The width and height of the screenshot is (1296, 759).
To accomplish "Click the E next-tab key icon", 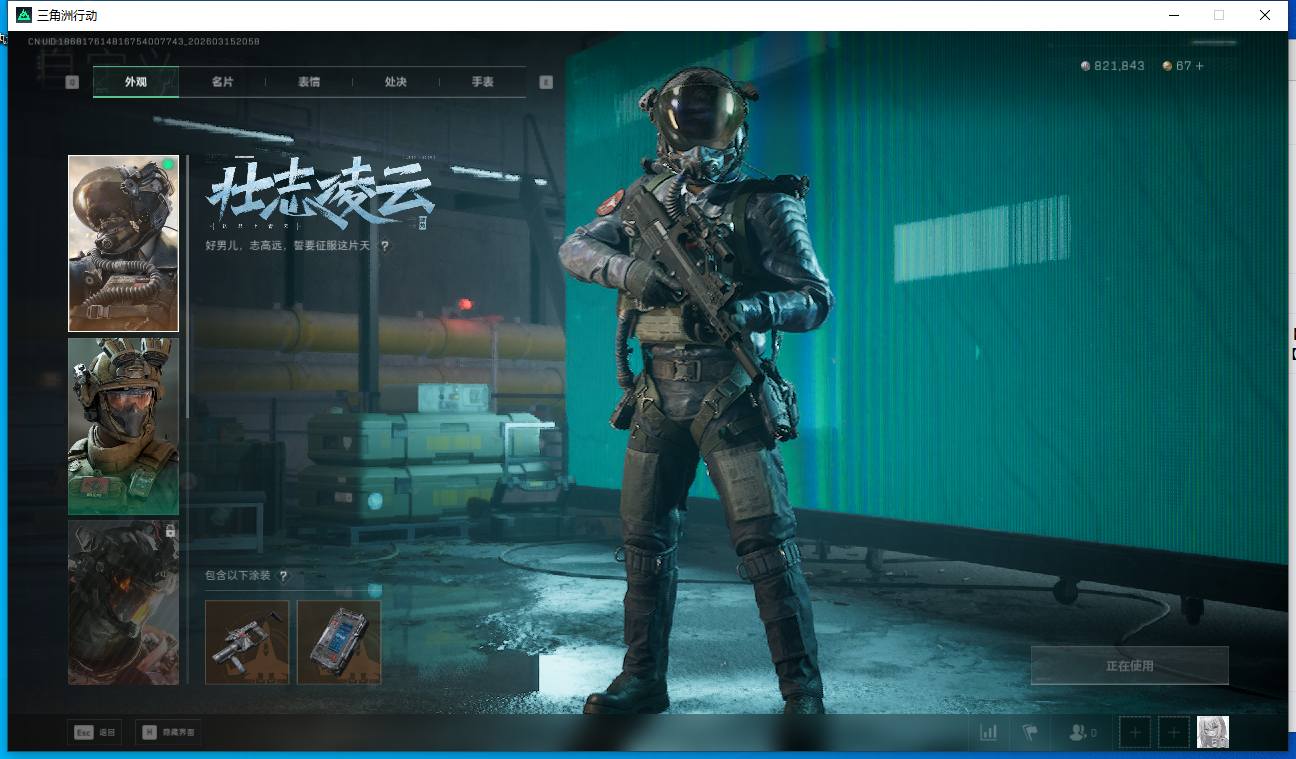I will coord(546,82).
